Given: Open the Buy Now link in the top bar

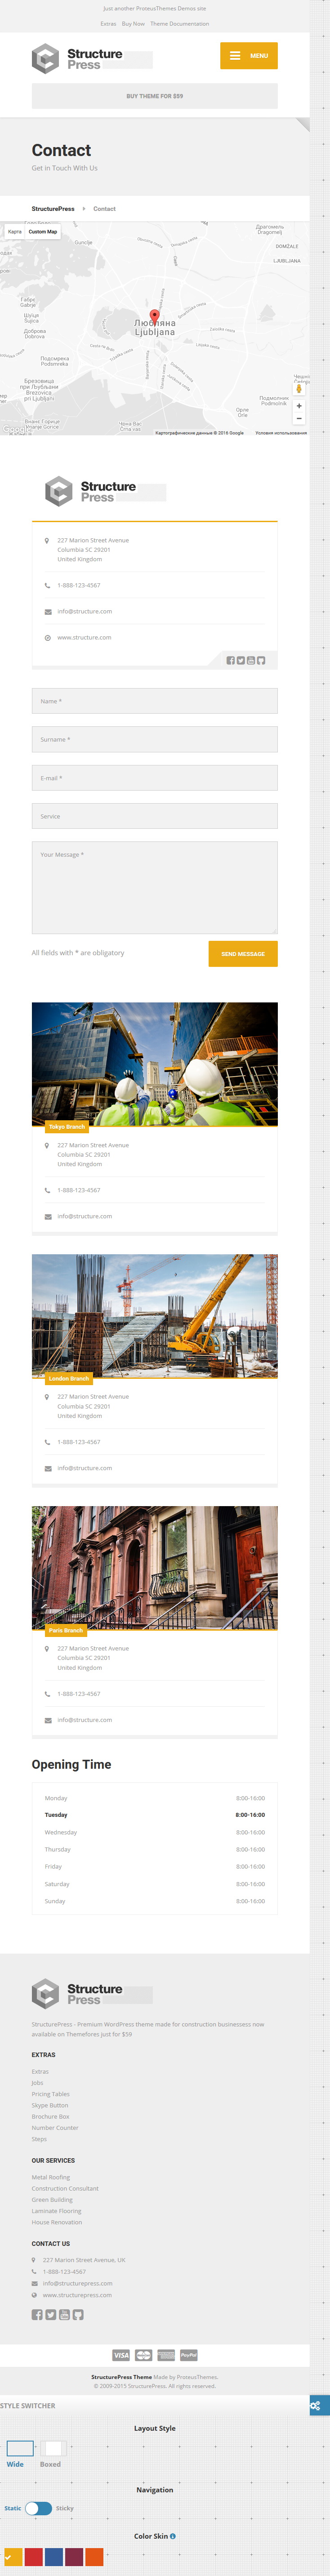Looking at the screenshot, I should [x=133, y=24].
